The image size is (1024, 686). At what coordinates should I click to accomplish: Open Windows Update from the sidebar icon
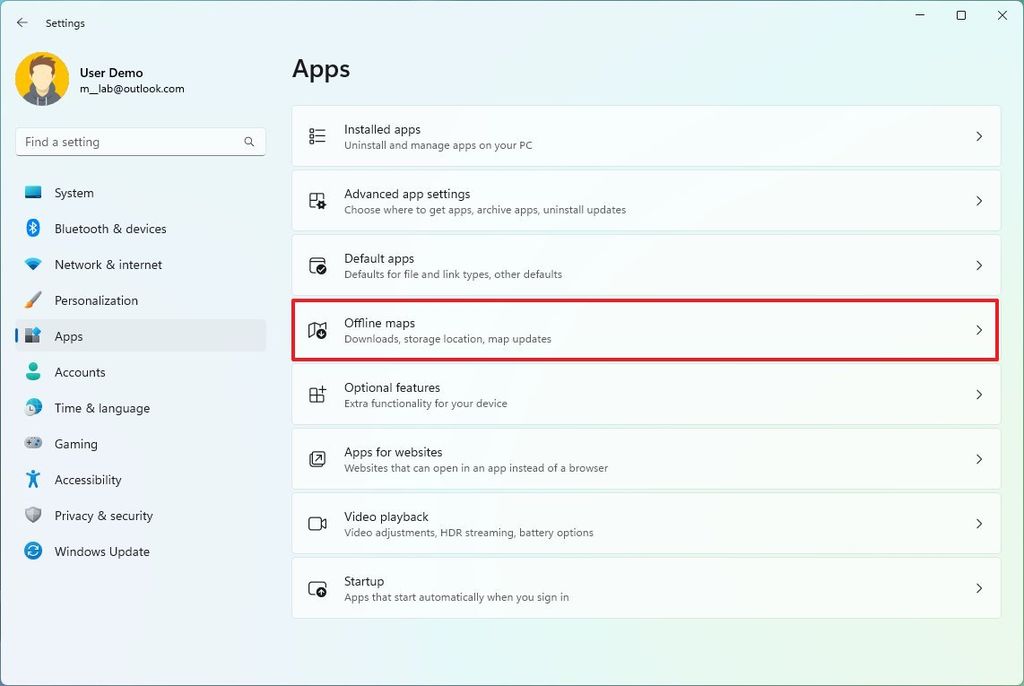33,551
